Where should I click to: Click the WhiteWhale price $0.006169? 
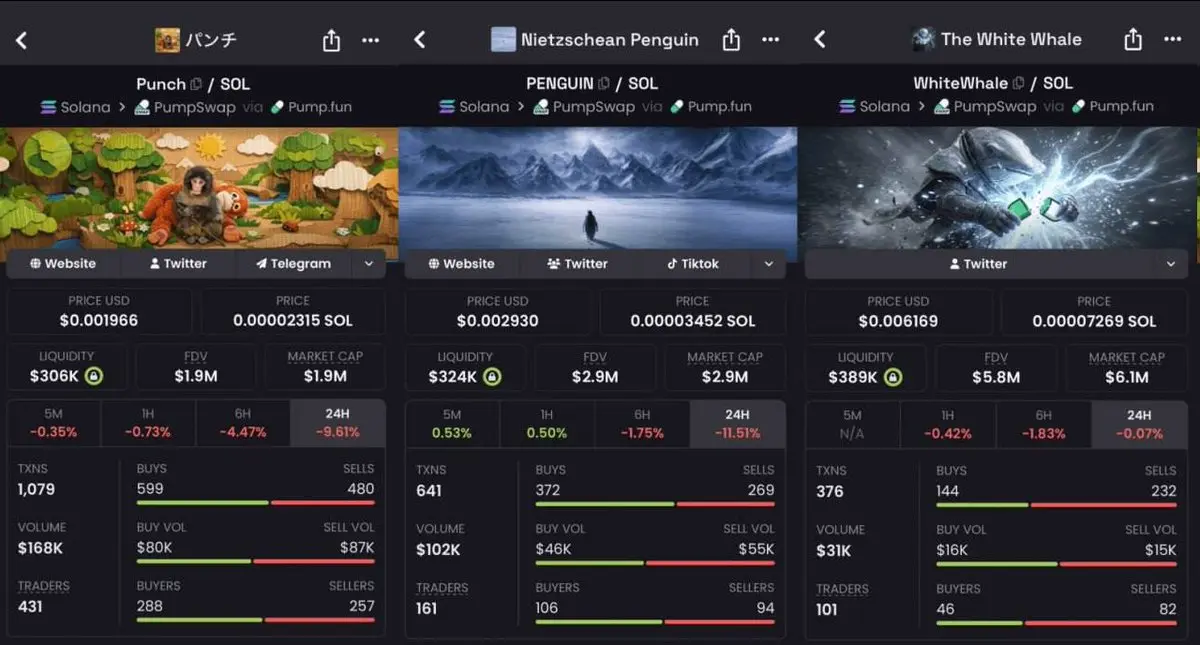(898, 322)
